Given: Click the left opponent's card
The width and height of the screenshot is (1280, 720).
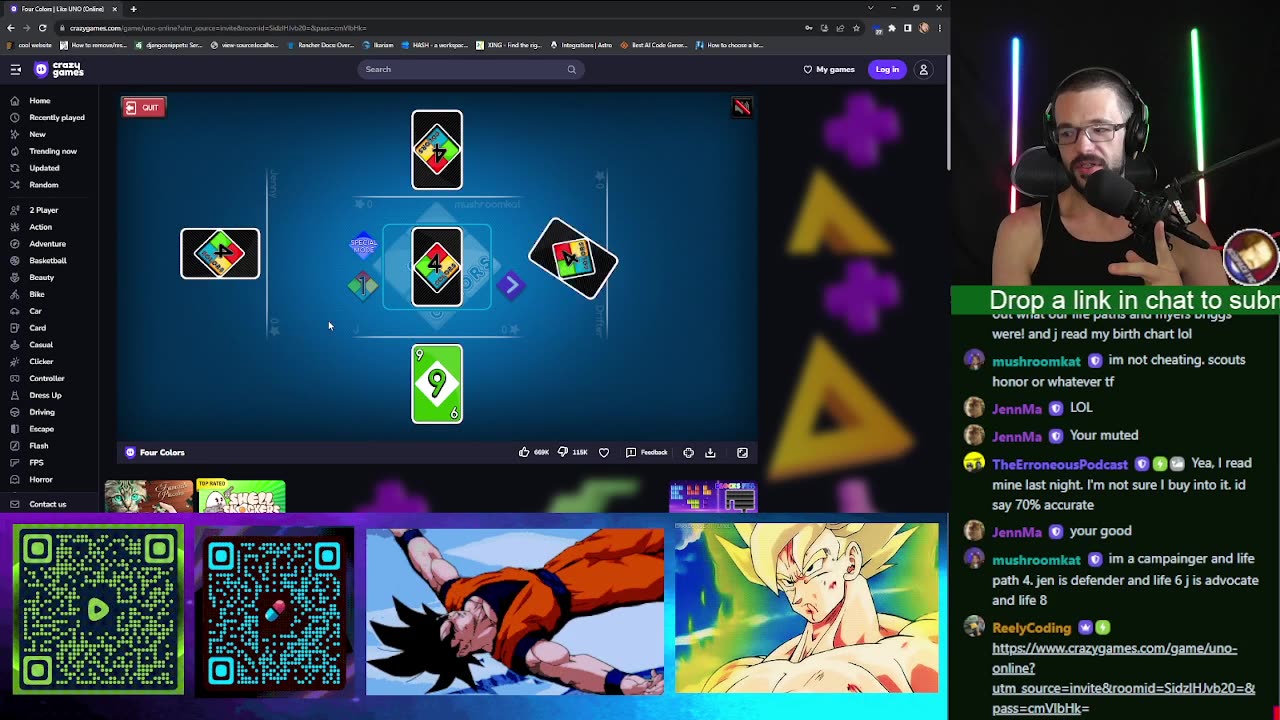Looking at the screenshot, I should (x=220, y=253).
